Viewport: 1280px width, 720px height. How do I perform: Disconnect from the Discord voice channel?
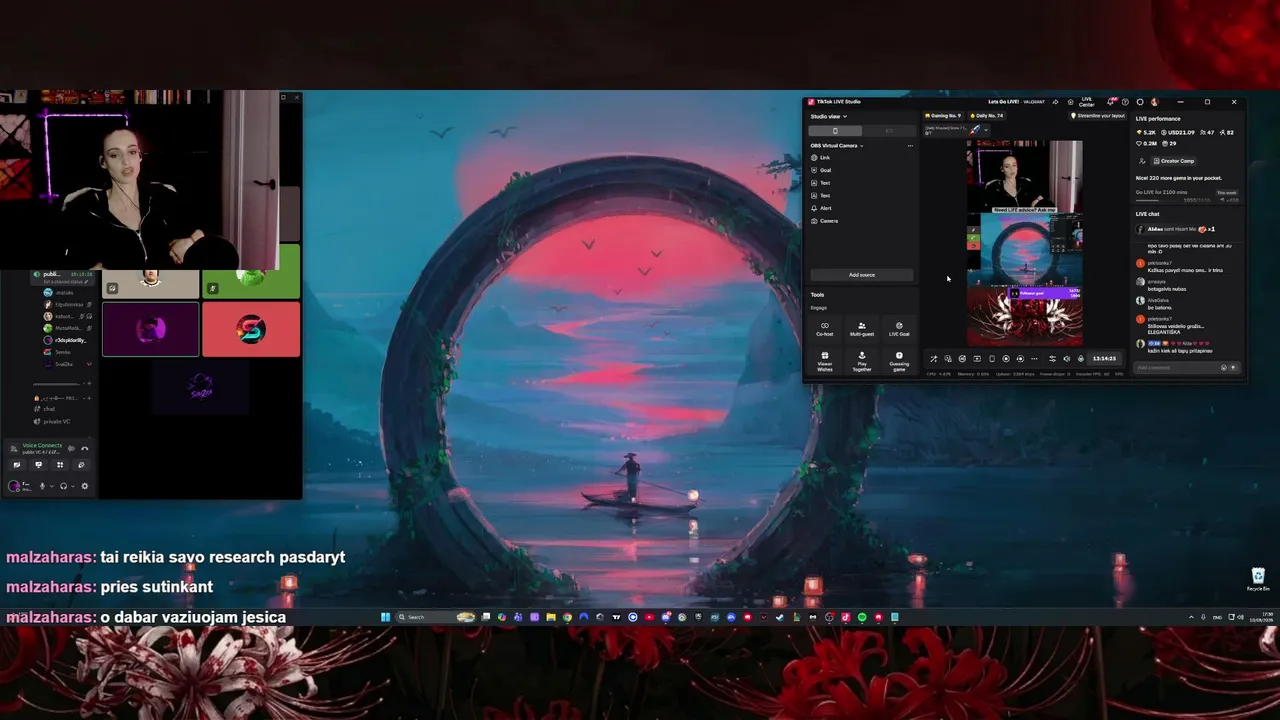[85, 448]
